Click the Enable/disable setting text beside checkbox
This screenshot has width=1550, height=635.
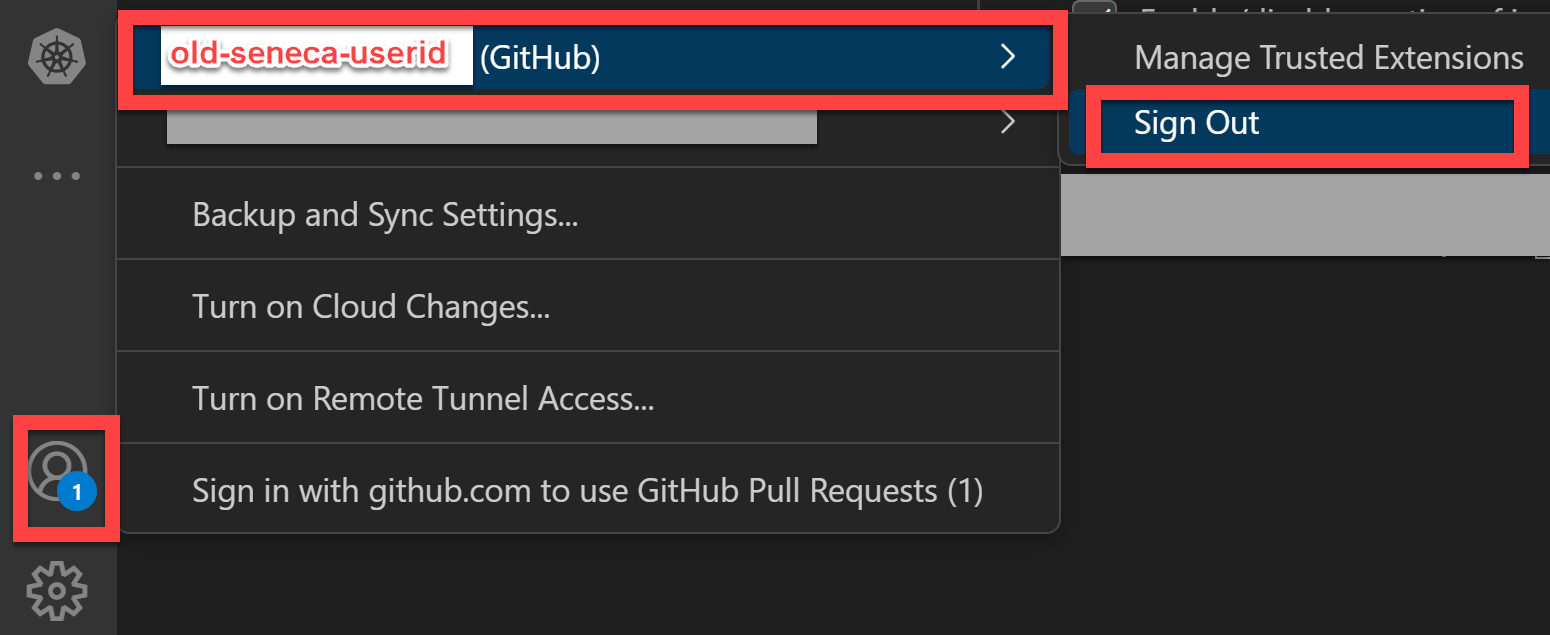(1340, 8)
